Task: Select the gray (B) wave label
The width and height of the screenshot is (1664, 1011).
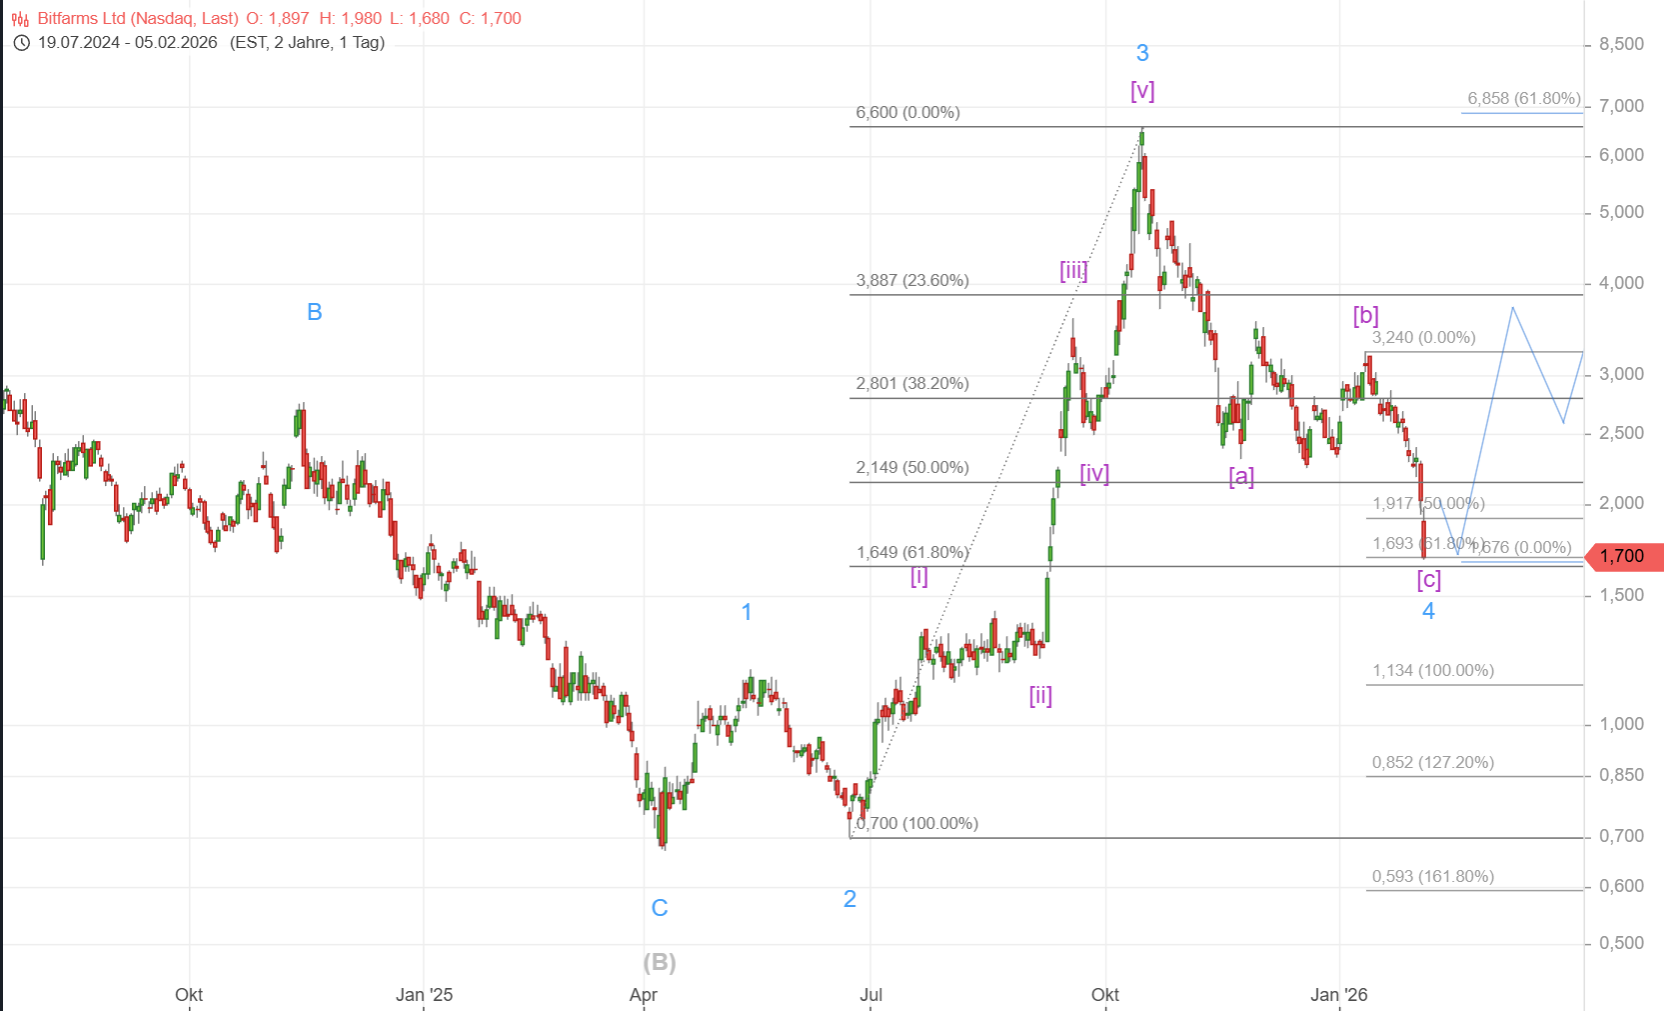Action: 659,962
